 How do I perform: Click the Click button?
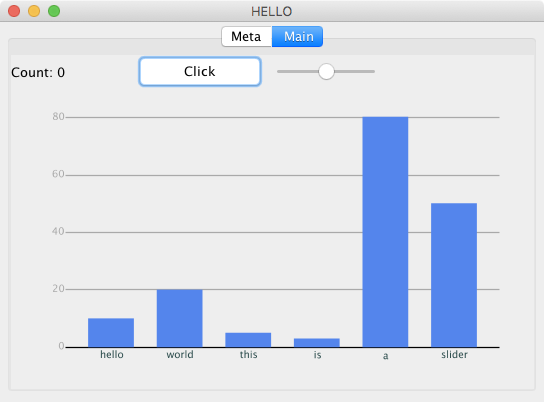point(200,71)
